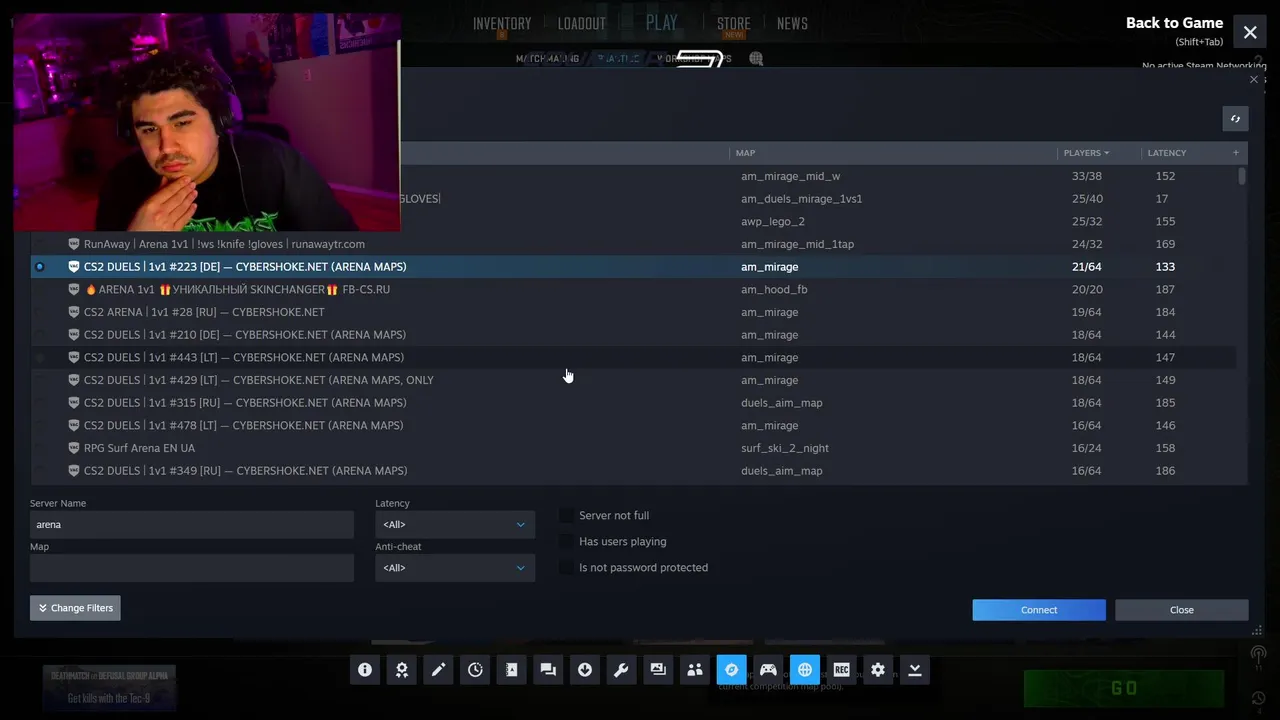Screen dimensions: 1280x720
Task: Open the playtime clock icon
Action: (475, 670)
